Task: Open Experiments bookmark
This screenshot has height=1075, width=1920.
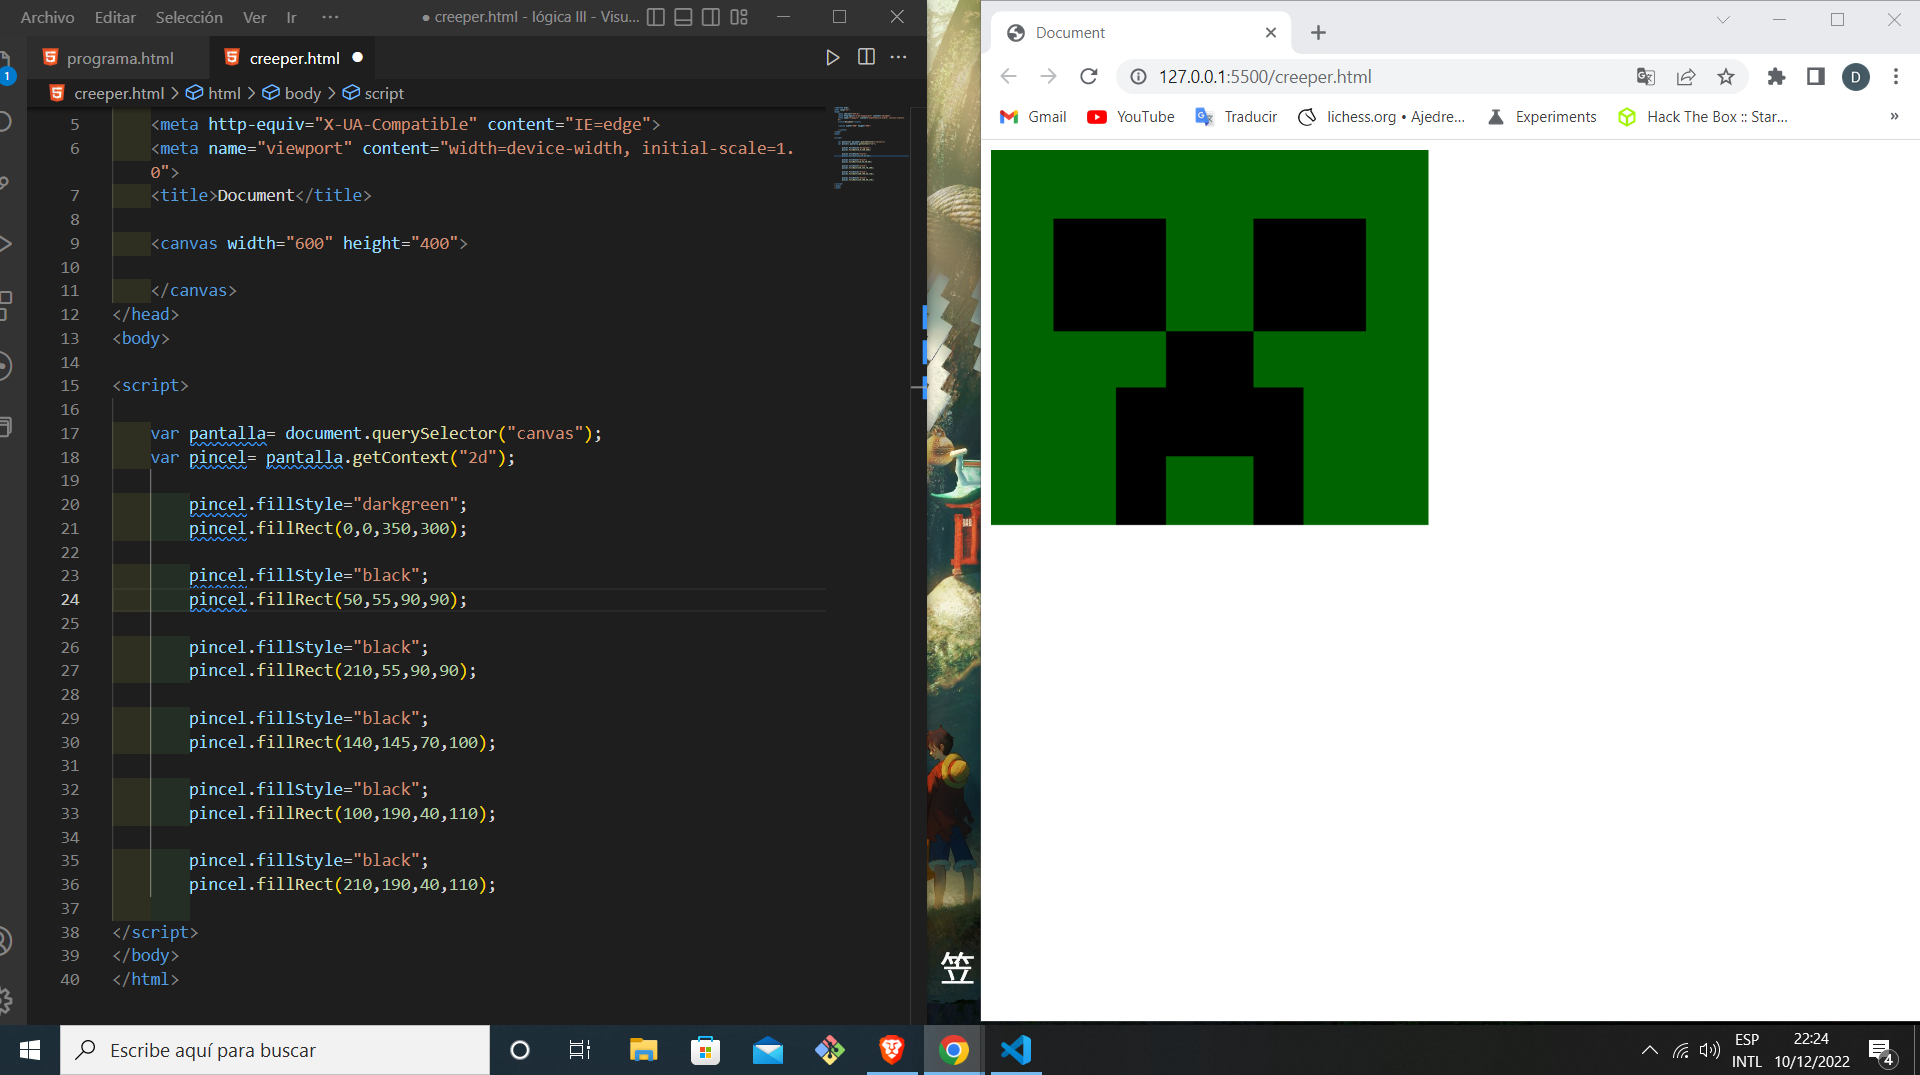Action: [1541, 117]
